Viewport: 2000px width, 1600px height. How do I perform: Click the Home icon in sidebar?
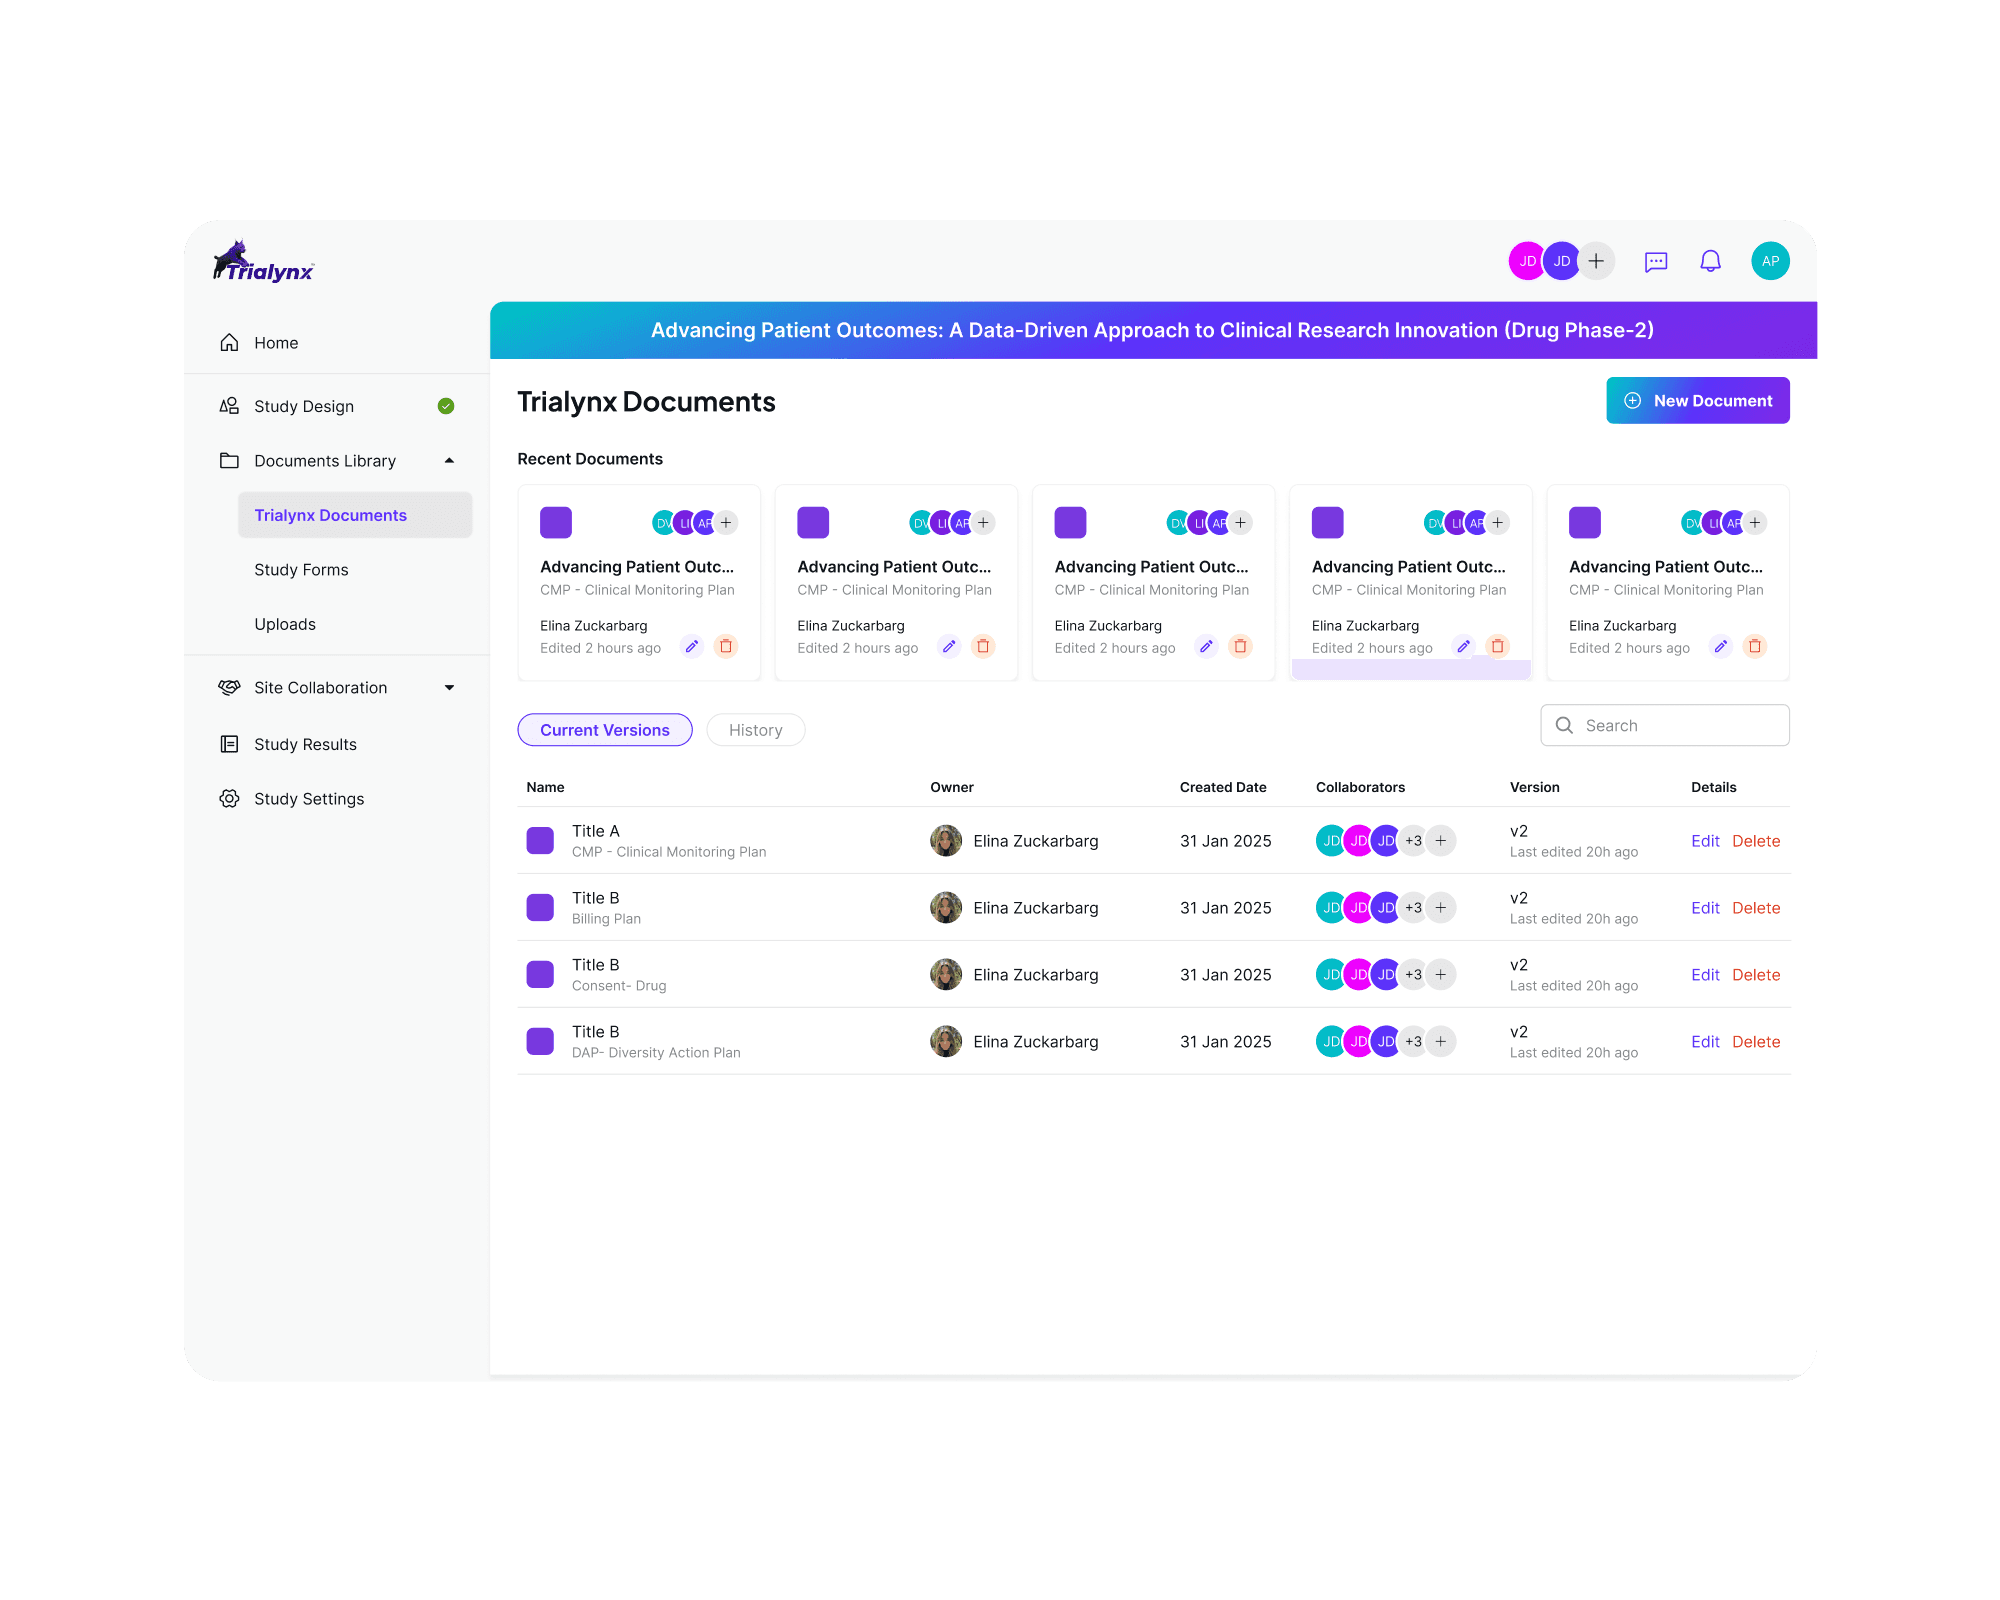point(229,343)
